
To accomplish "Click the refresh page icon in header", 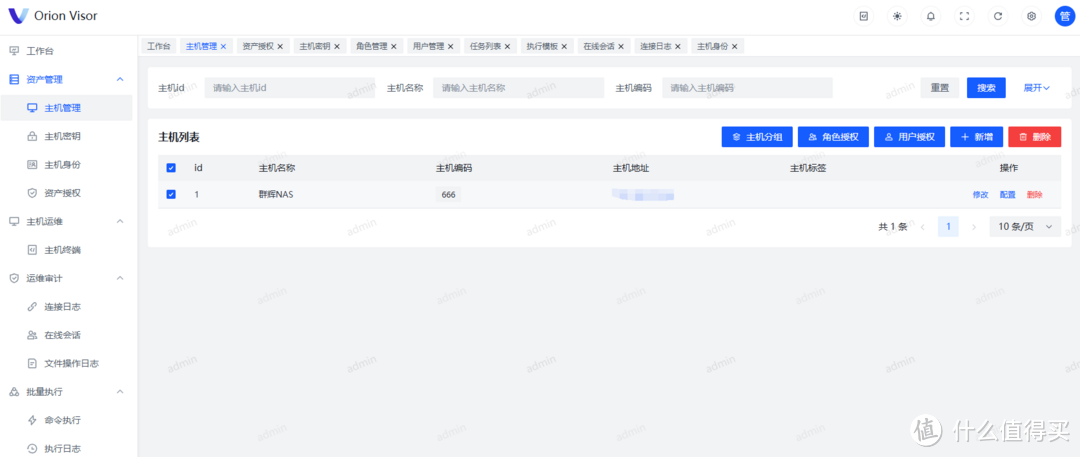I will point(998,17).
